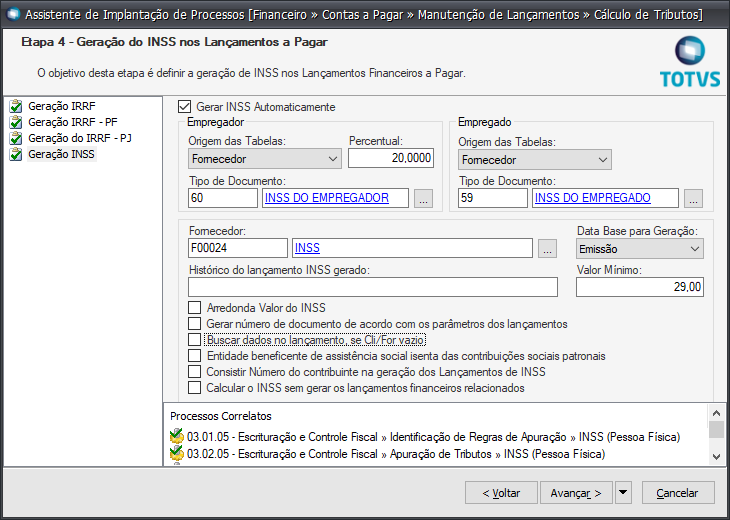This screenshot has height=520, width=730.
Task: Click the checklist icon beside Geração IRRF
Action: (x=16, y=107)
